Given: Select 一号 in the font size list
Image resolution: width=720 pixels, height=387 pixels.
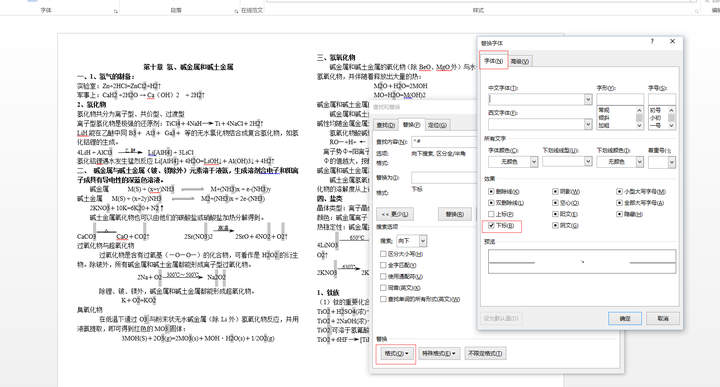Looking at the screenshot, I should tap(655, 125).
